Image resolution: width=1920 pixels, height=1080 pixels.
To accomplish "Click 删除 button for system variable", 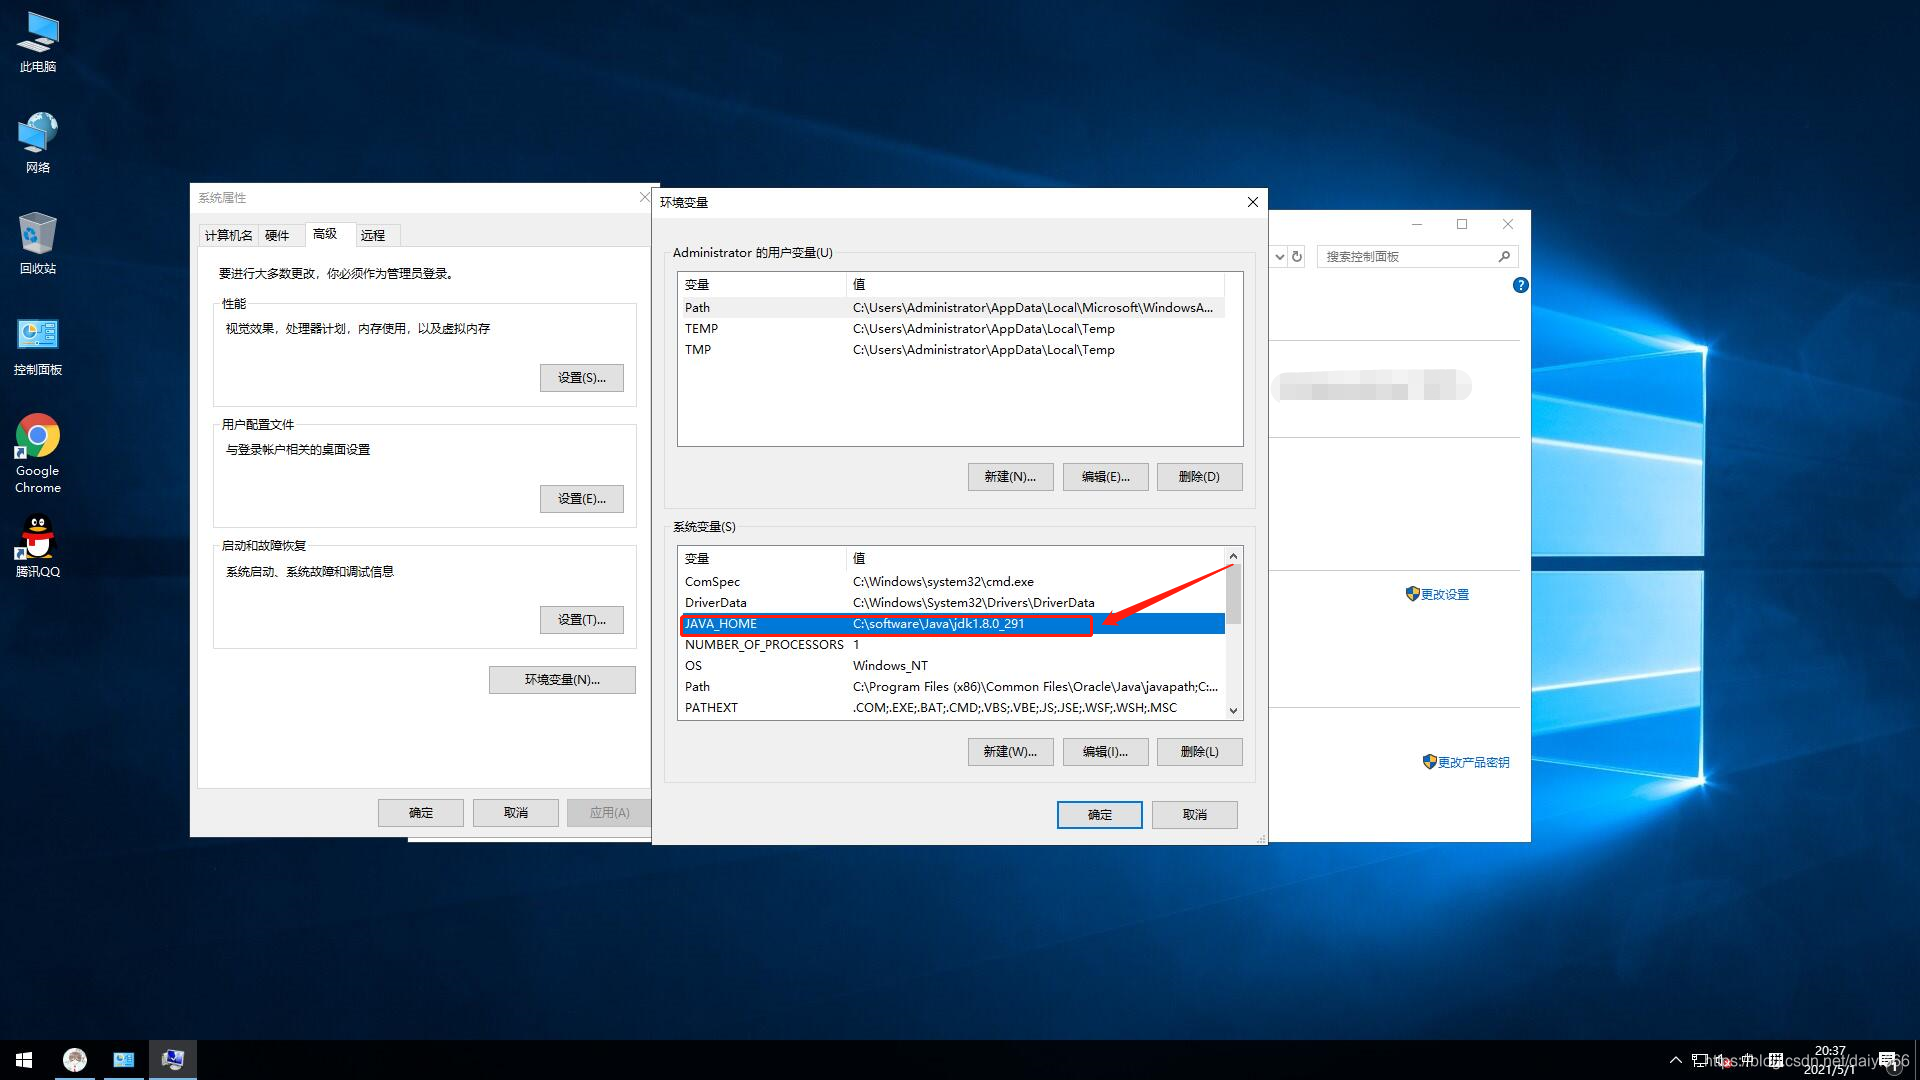I will click(1197, 750).
